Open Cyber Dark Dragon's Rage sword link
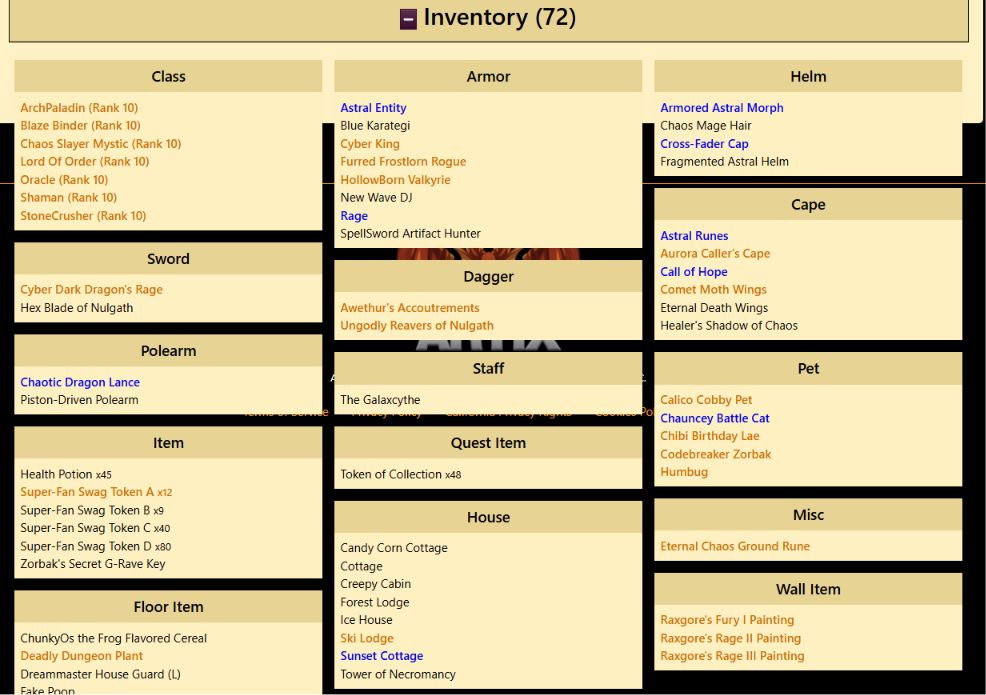This screenshot has width=986, height=695. coord(91,289)
